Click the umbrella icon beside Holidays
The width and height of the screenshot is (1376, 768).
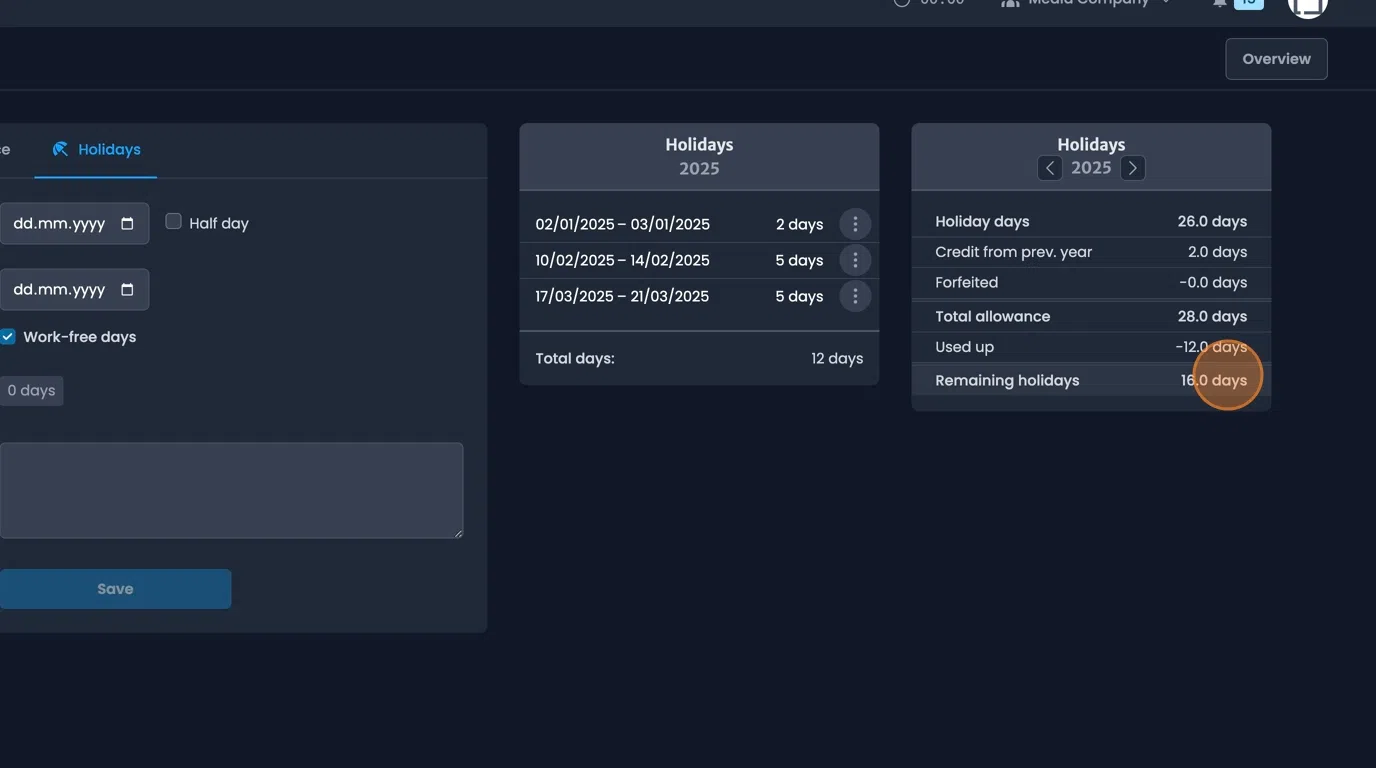[59, 148]
